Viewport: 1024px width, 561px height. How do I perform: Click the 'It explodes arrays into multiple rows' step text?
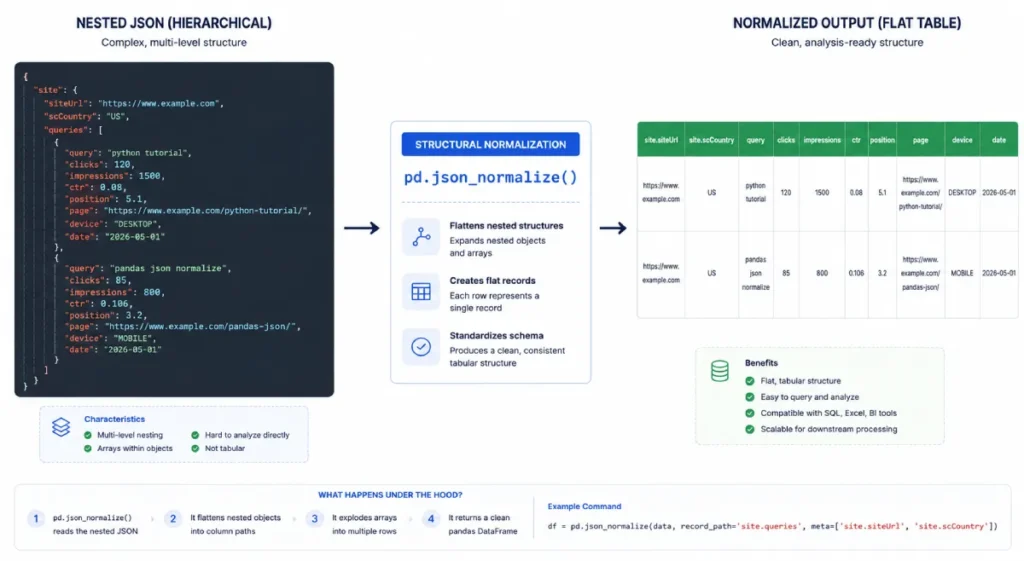pyautogui.click(x=364, y=524)
